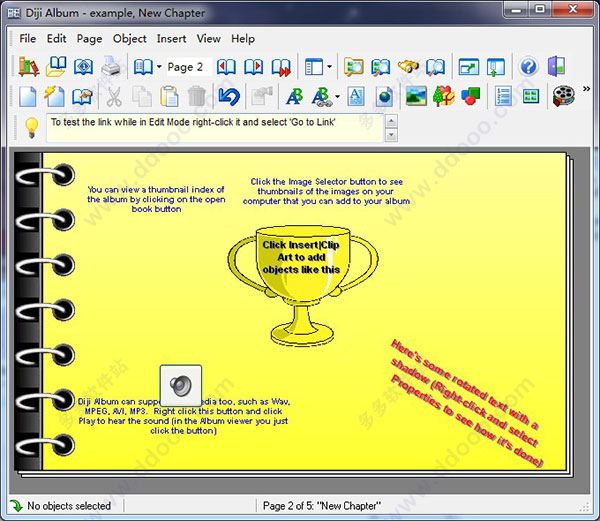The image size is (600, 521).
Task: Select the gold trophy clip art
Action: pos(302,285)
